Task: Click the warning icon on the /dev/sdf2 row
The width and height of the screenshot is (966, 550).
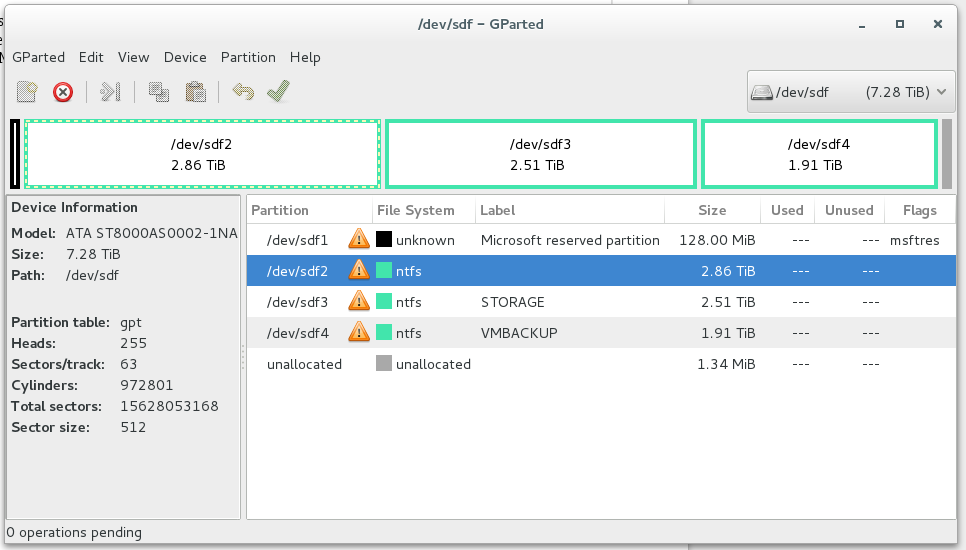Action: 359,270
